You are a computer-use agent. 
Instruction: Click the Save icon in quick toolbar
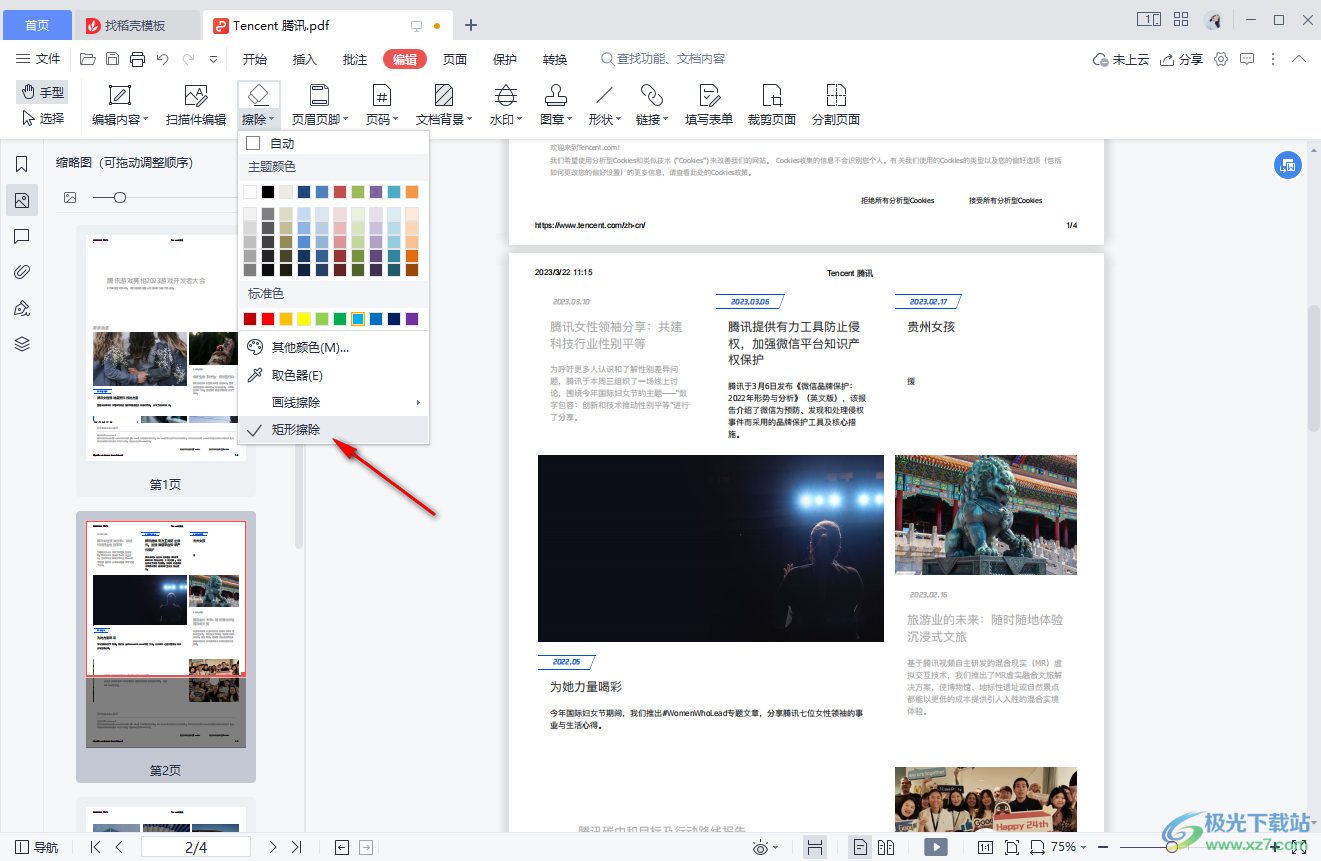[x=113, y=59]
